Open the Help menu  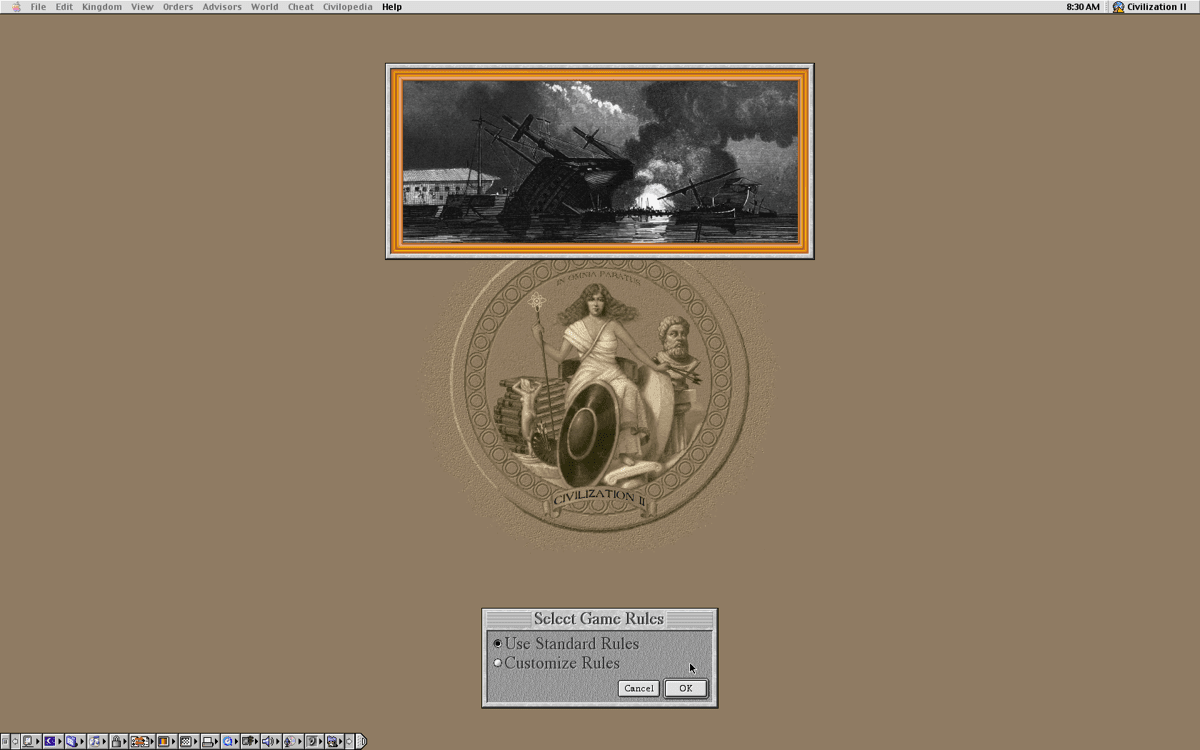pos(392,7)
